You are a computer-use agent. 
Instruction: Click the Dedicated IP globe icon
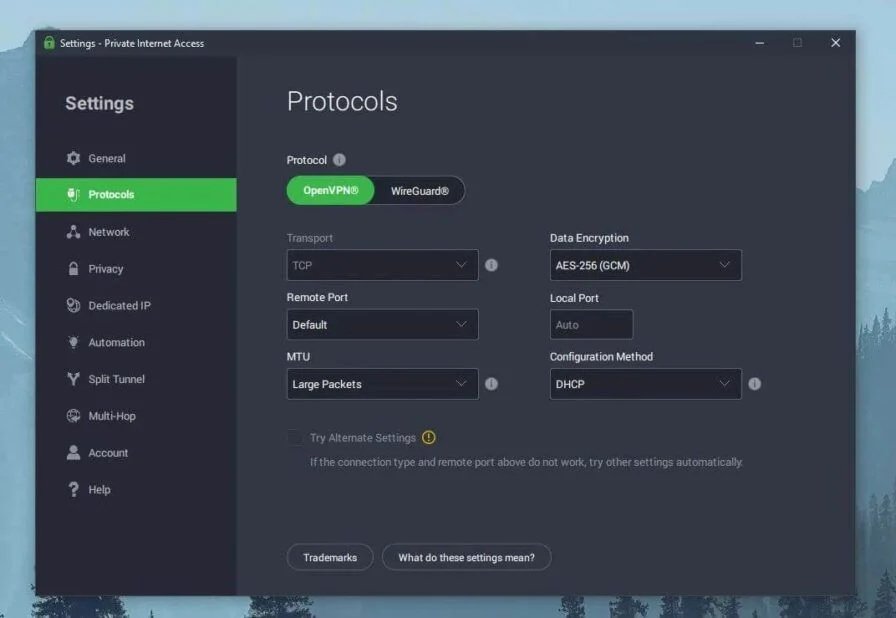click(x=73, y=306)
